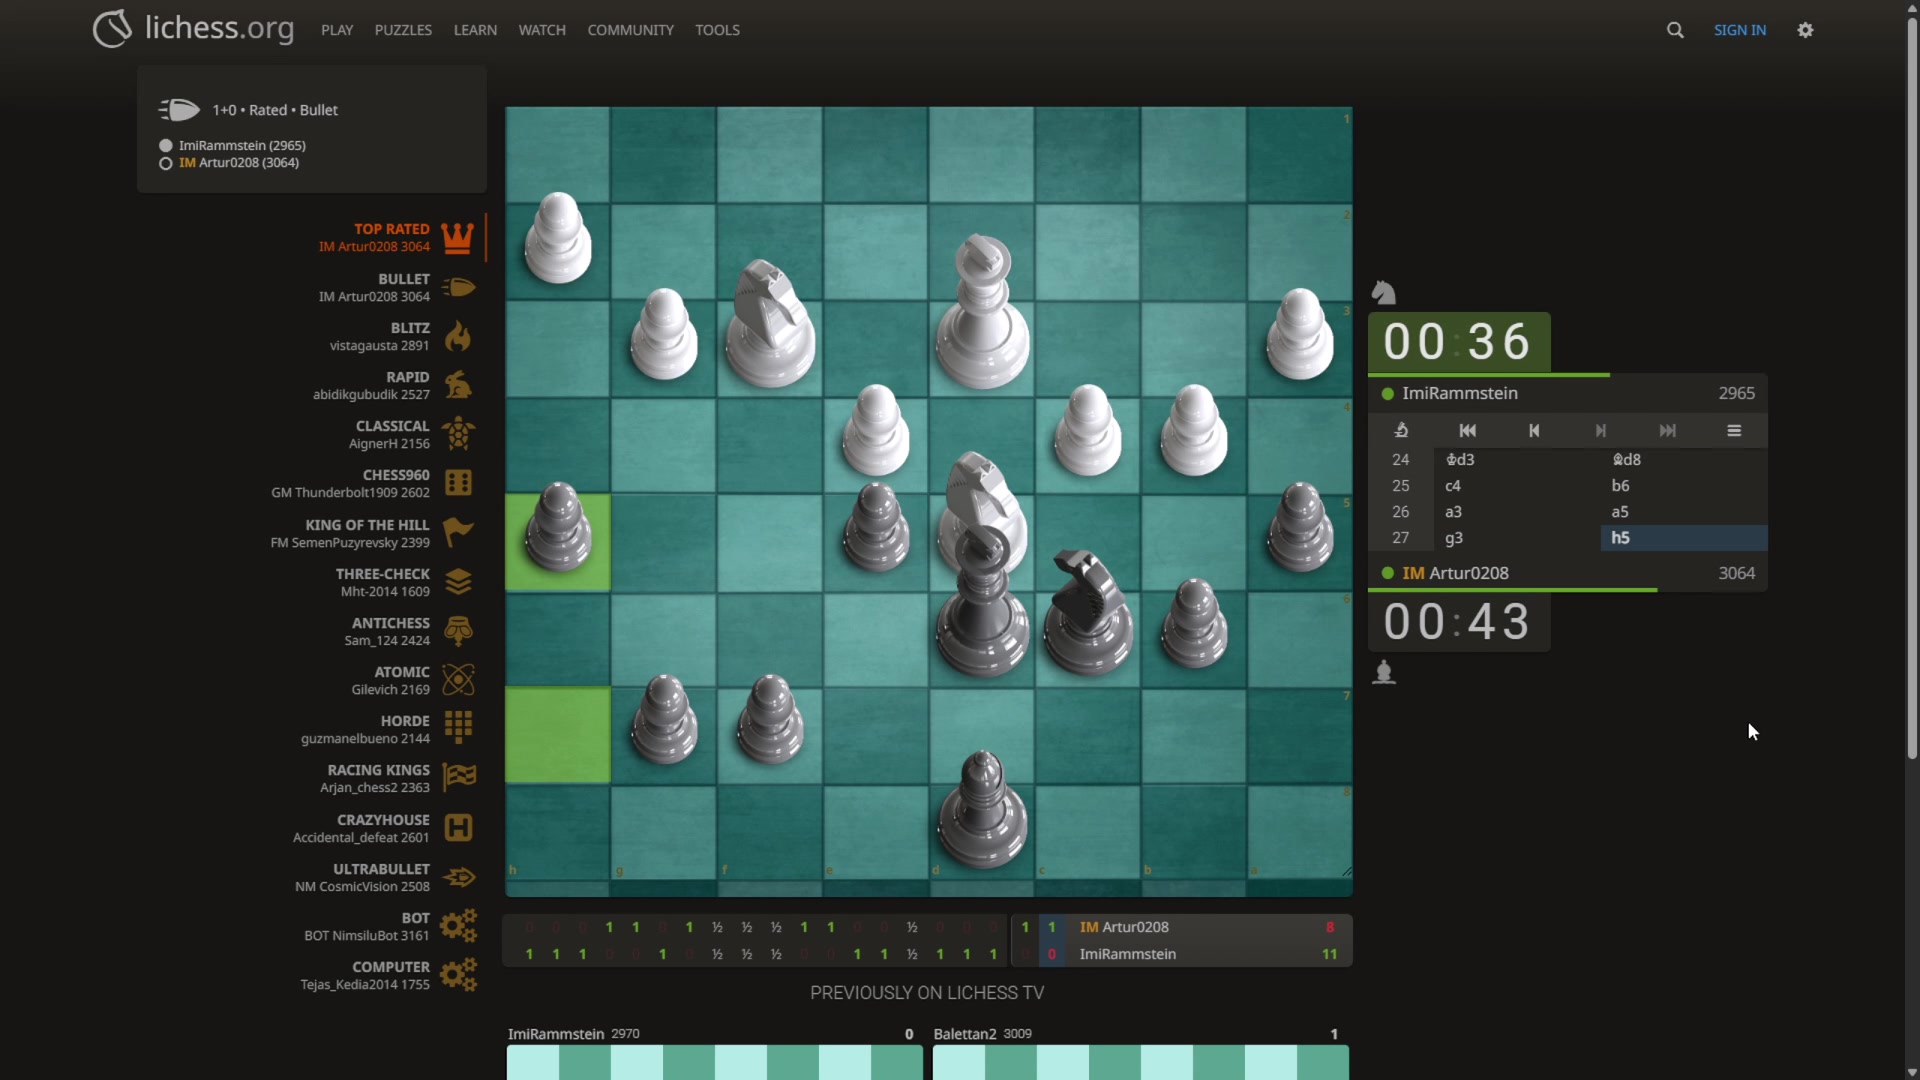The height and width of the screenshot is (1080, 1920).
Task: Click the PREVIOUSLY ON LICHESS TV heading
Action: (x=927, y=993)
